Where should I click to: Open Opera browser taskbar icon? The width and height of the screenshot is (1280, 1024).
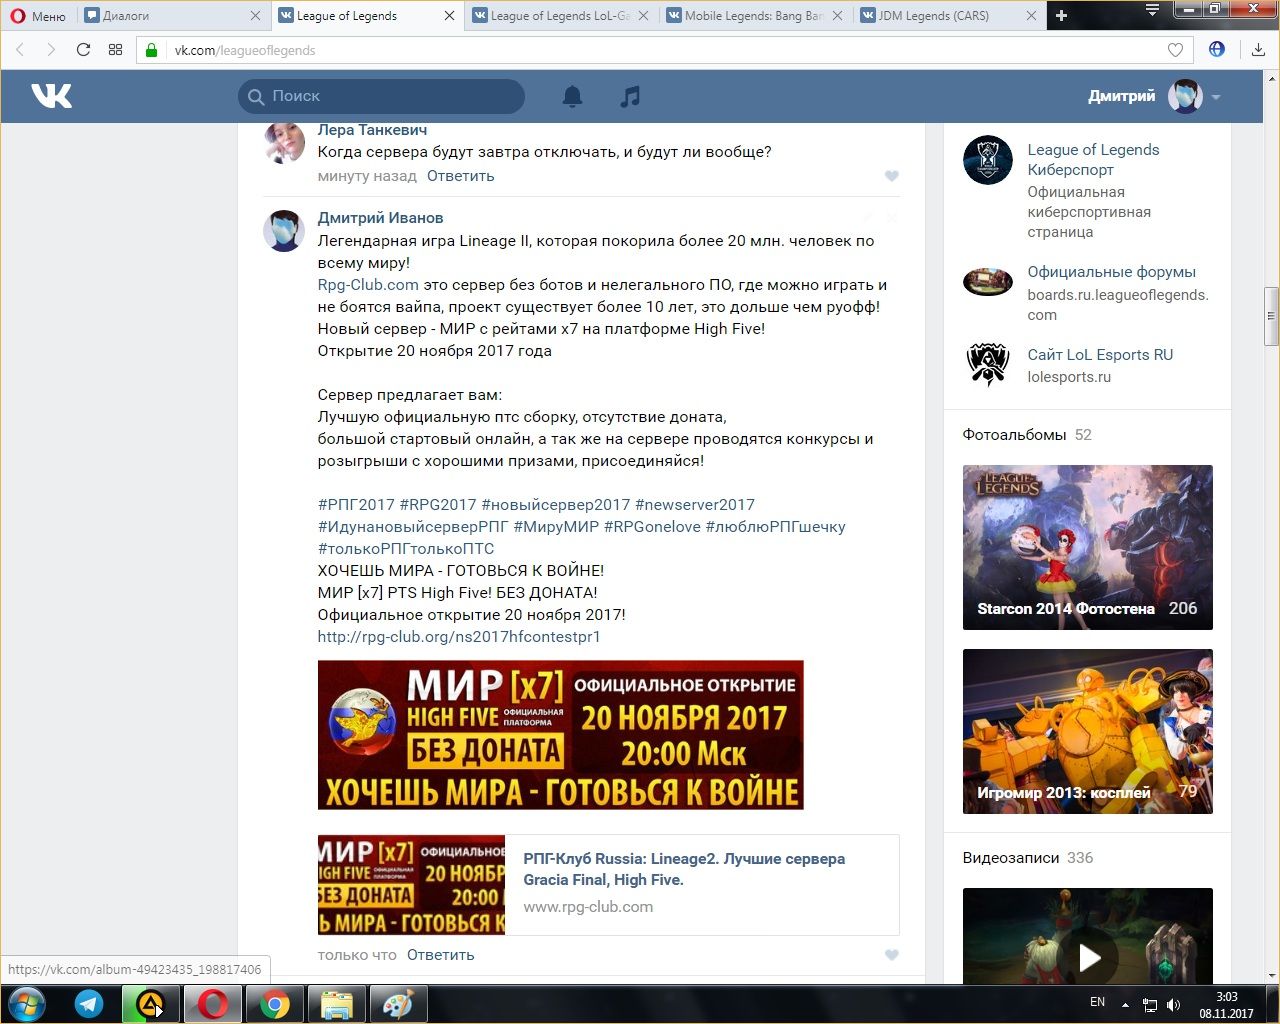[213, 1004]
